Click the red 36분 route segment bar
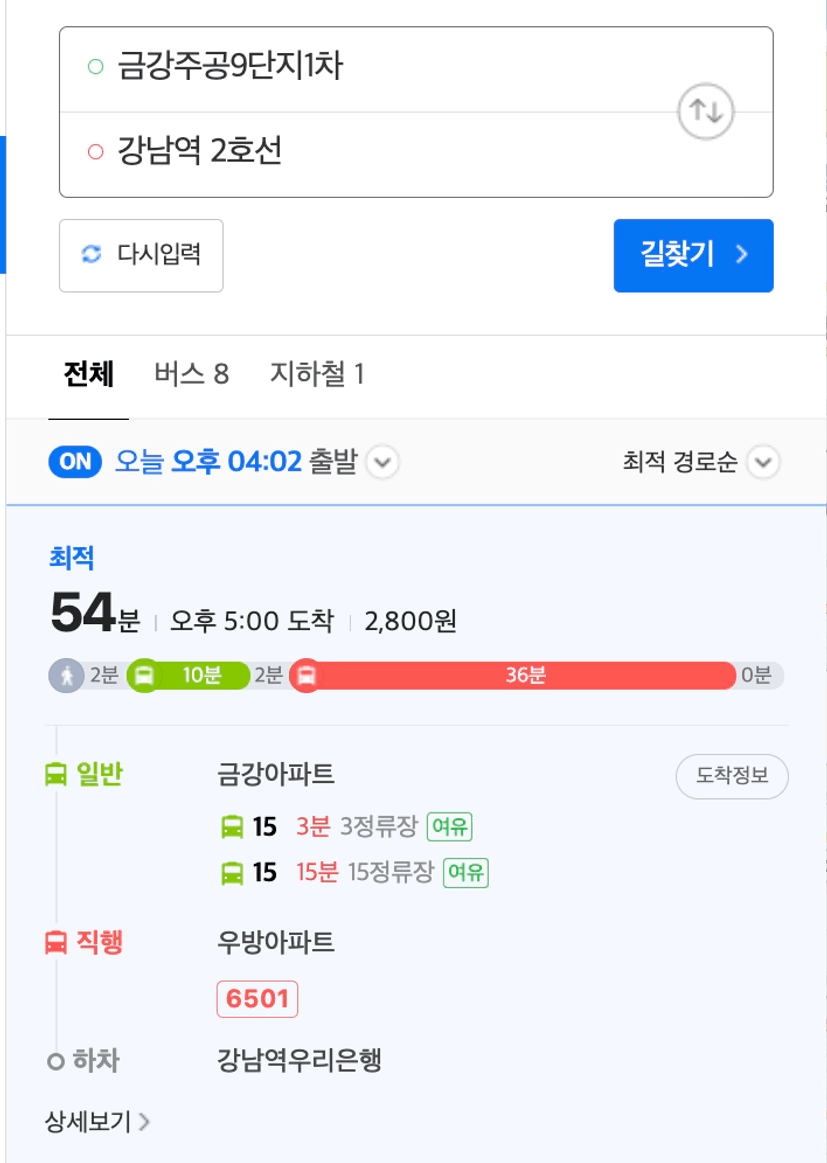 pos(526,676)
